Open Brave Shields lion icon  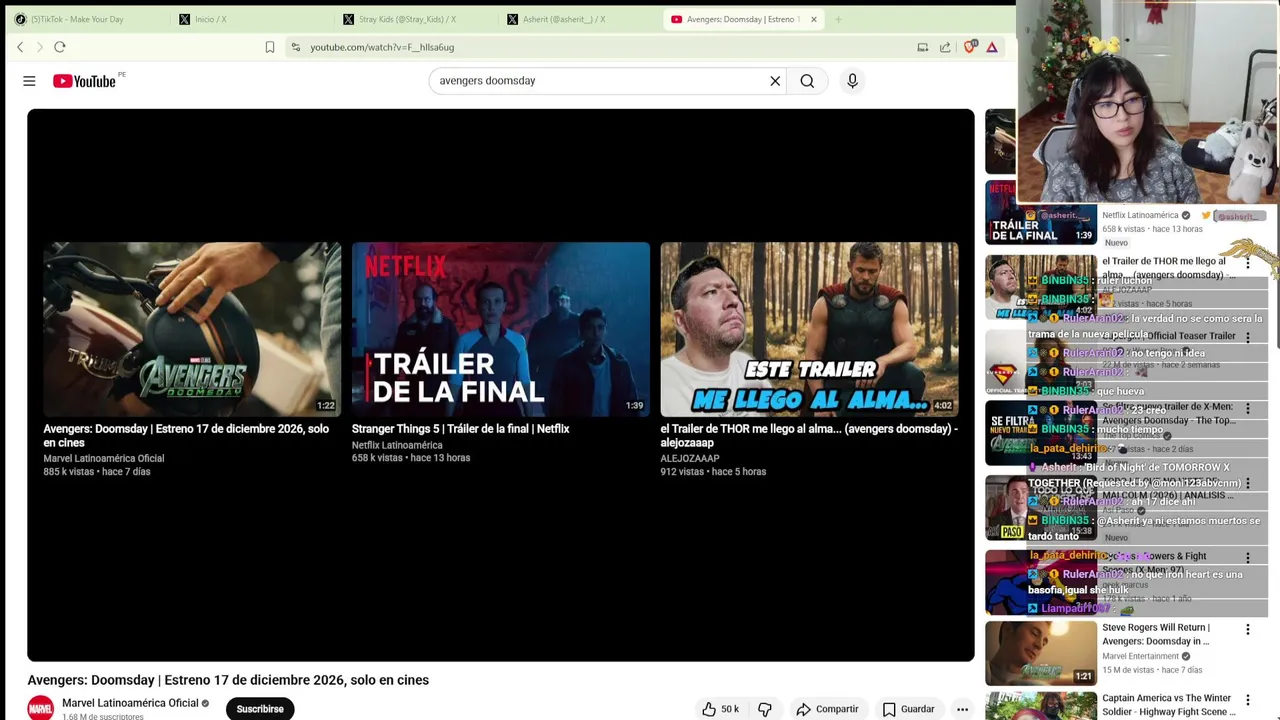coord(970,47)
